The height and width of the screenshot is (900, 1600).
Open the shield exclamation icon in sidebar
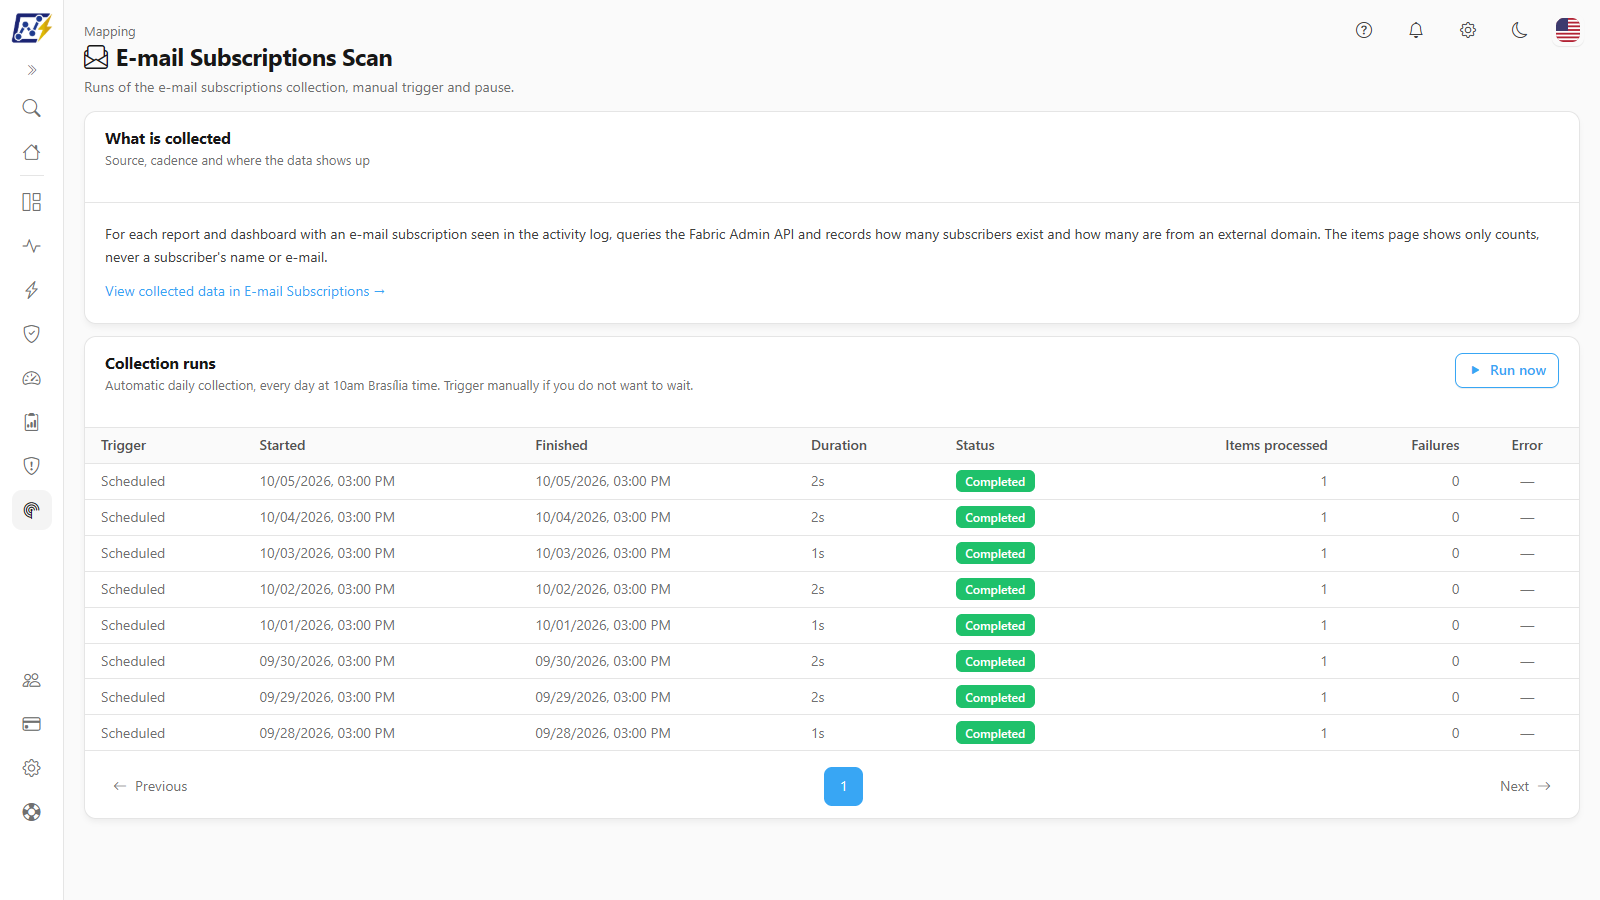tap(32, 466)
